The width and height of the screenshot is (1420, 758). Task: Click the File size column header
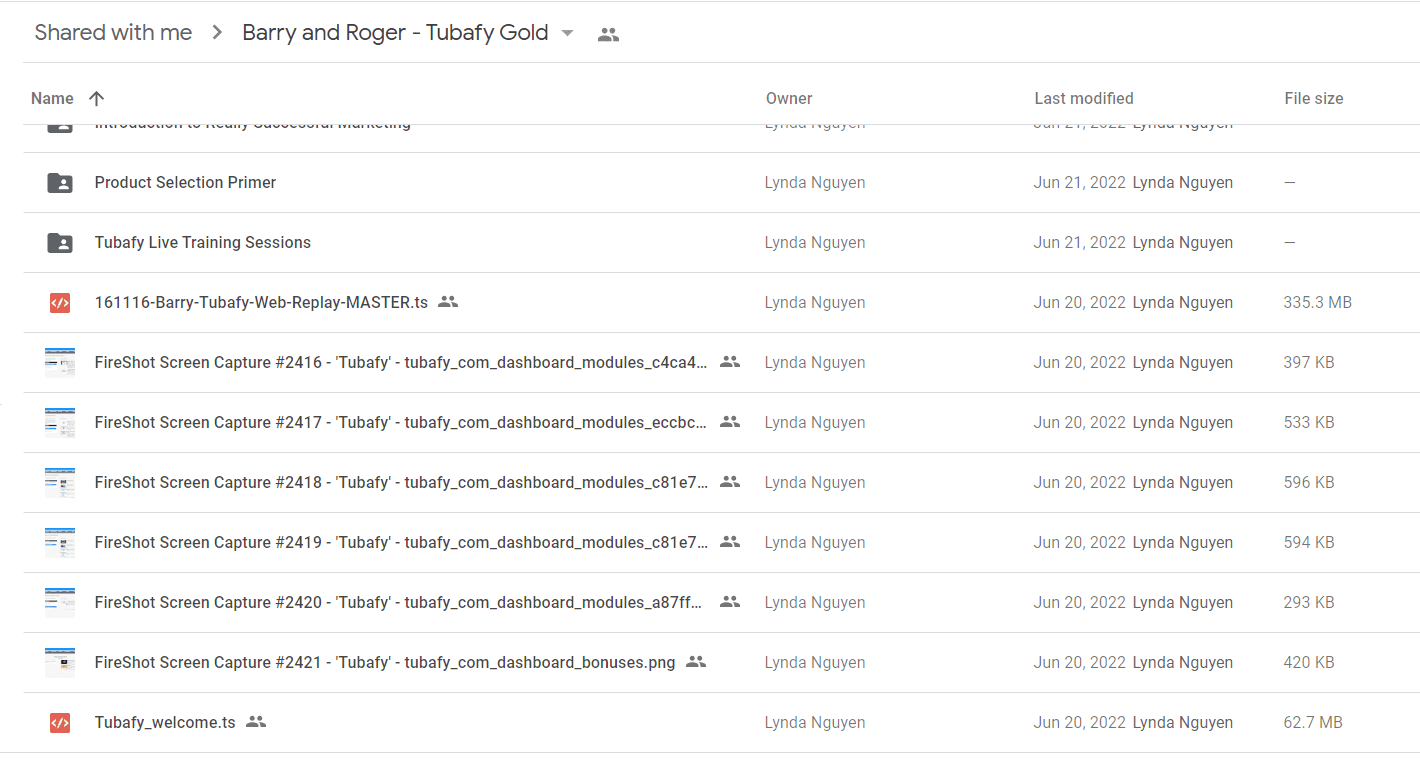(1314, 98)
